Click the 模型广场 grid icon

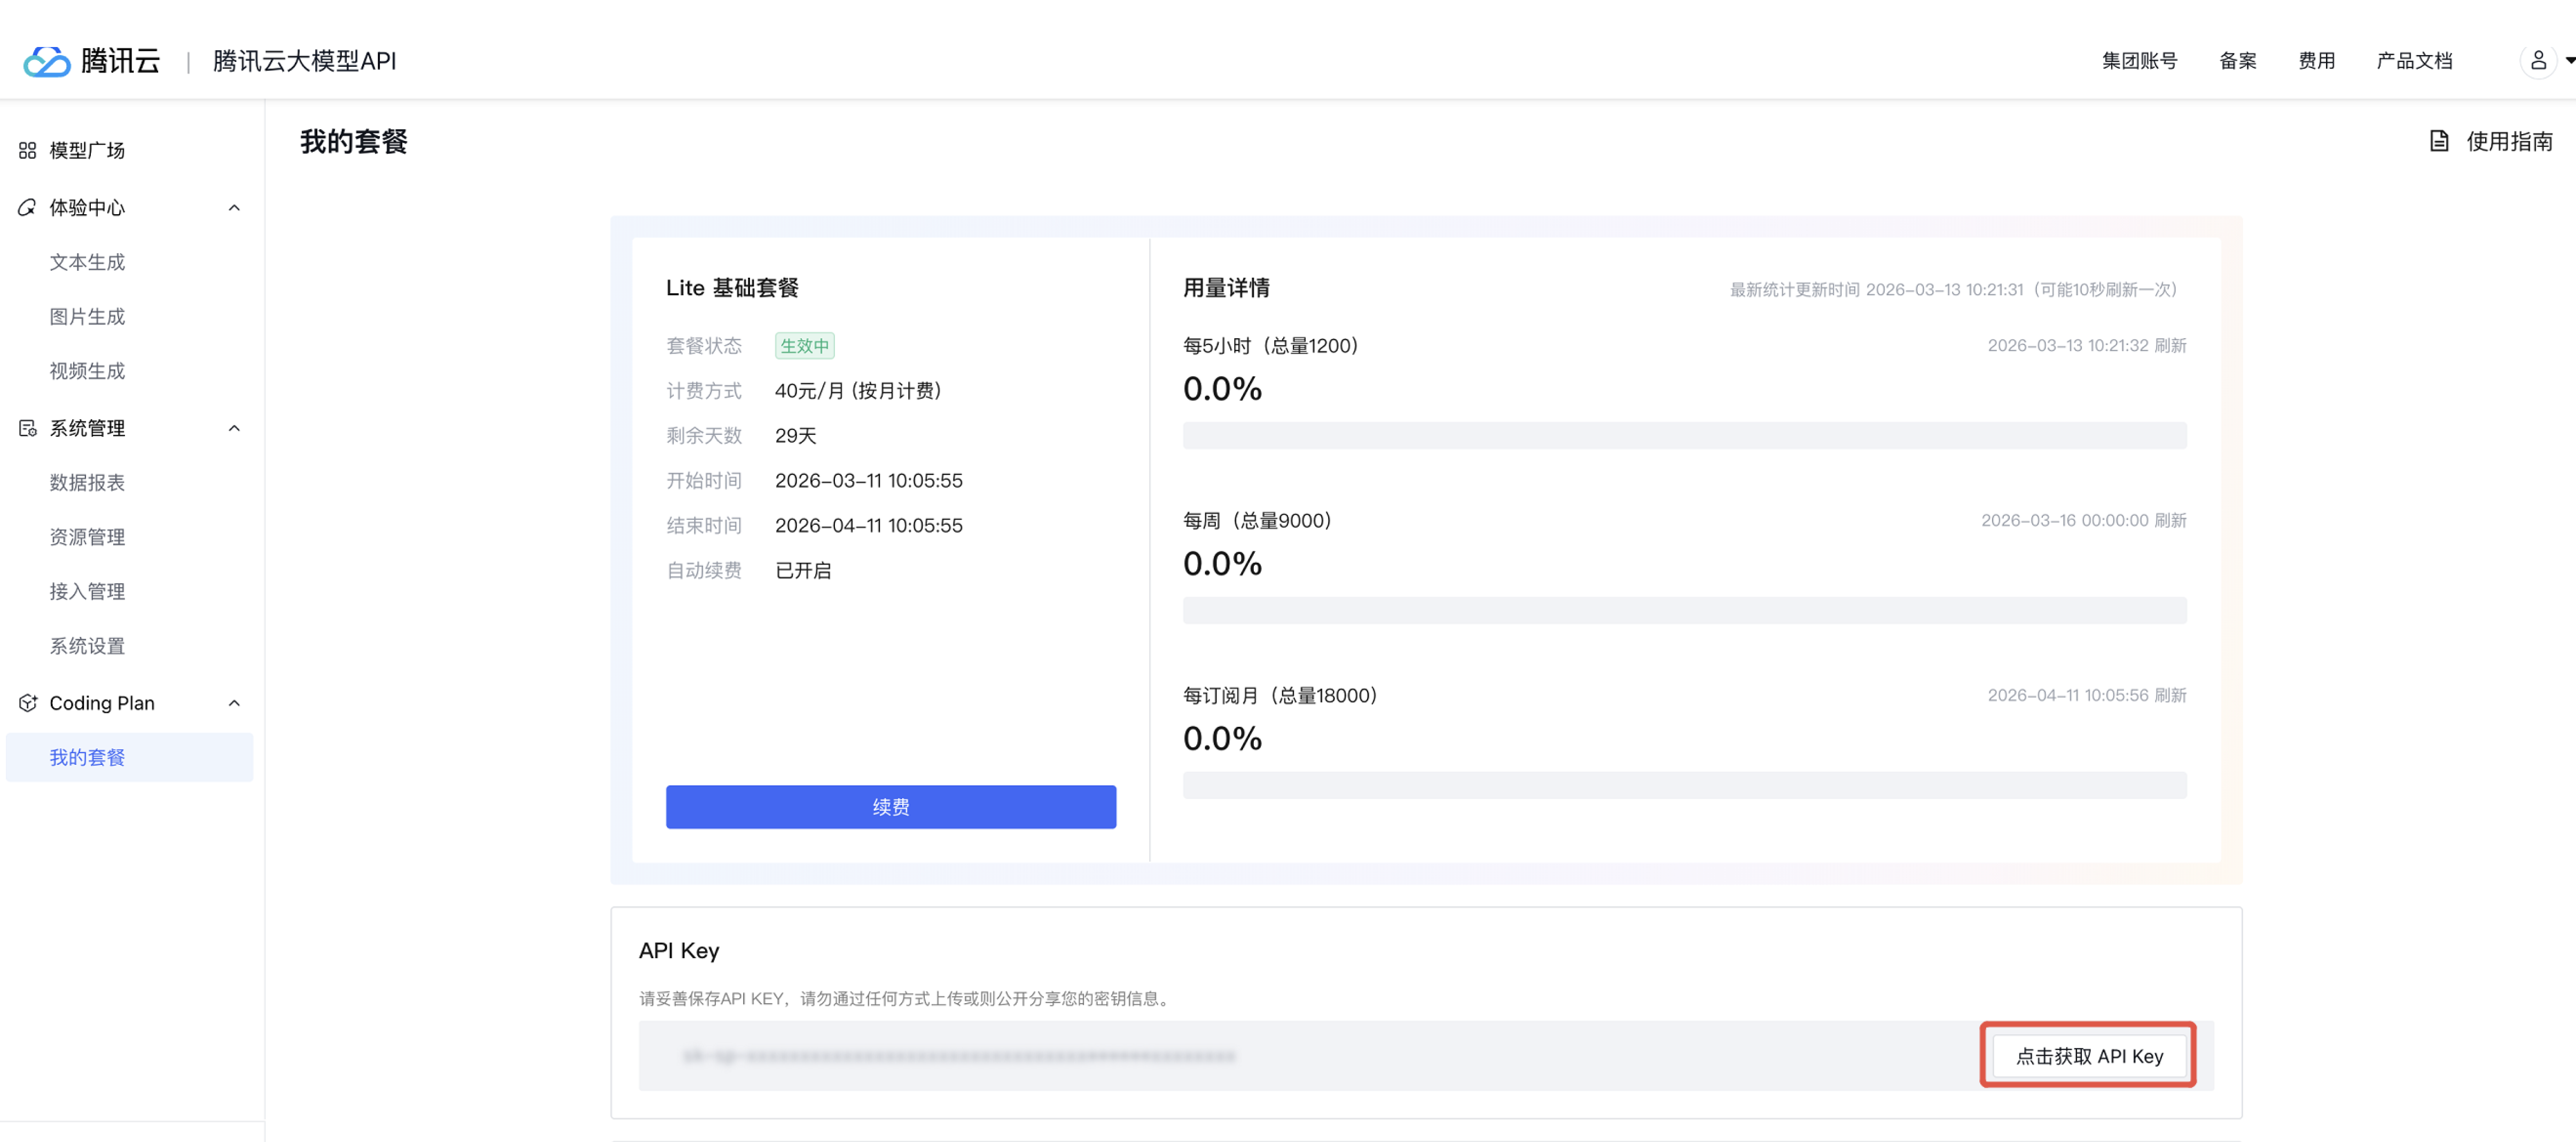[x=27, y=150]
